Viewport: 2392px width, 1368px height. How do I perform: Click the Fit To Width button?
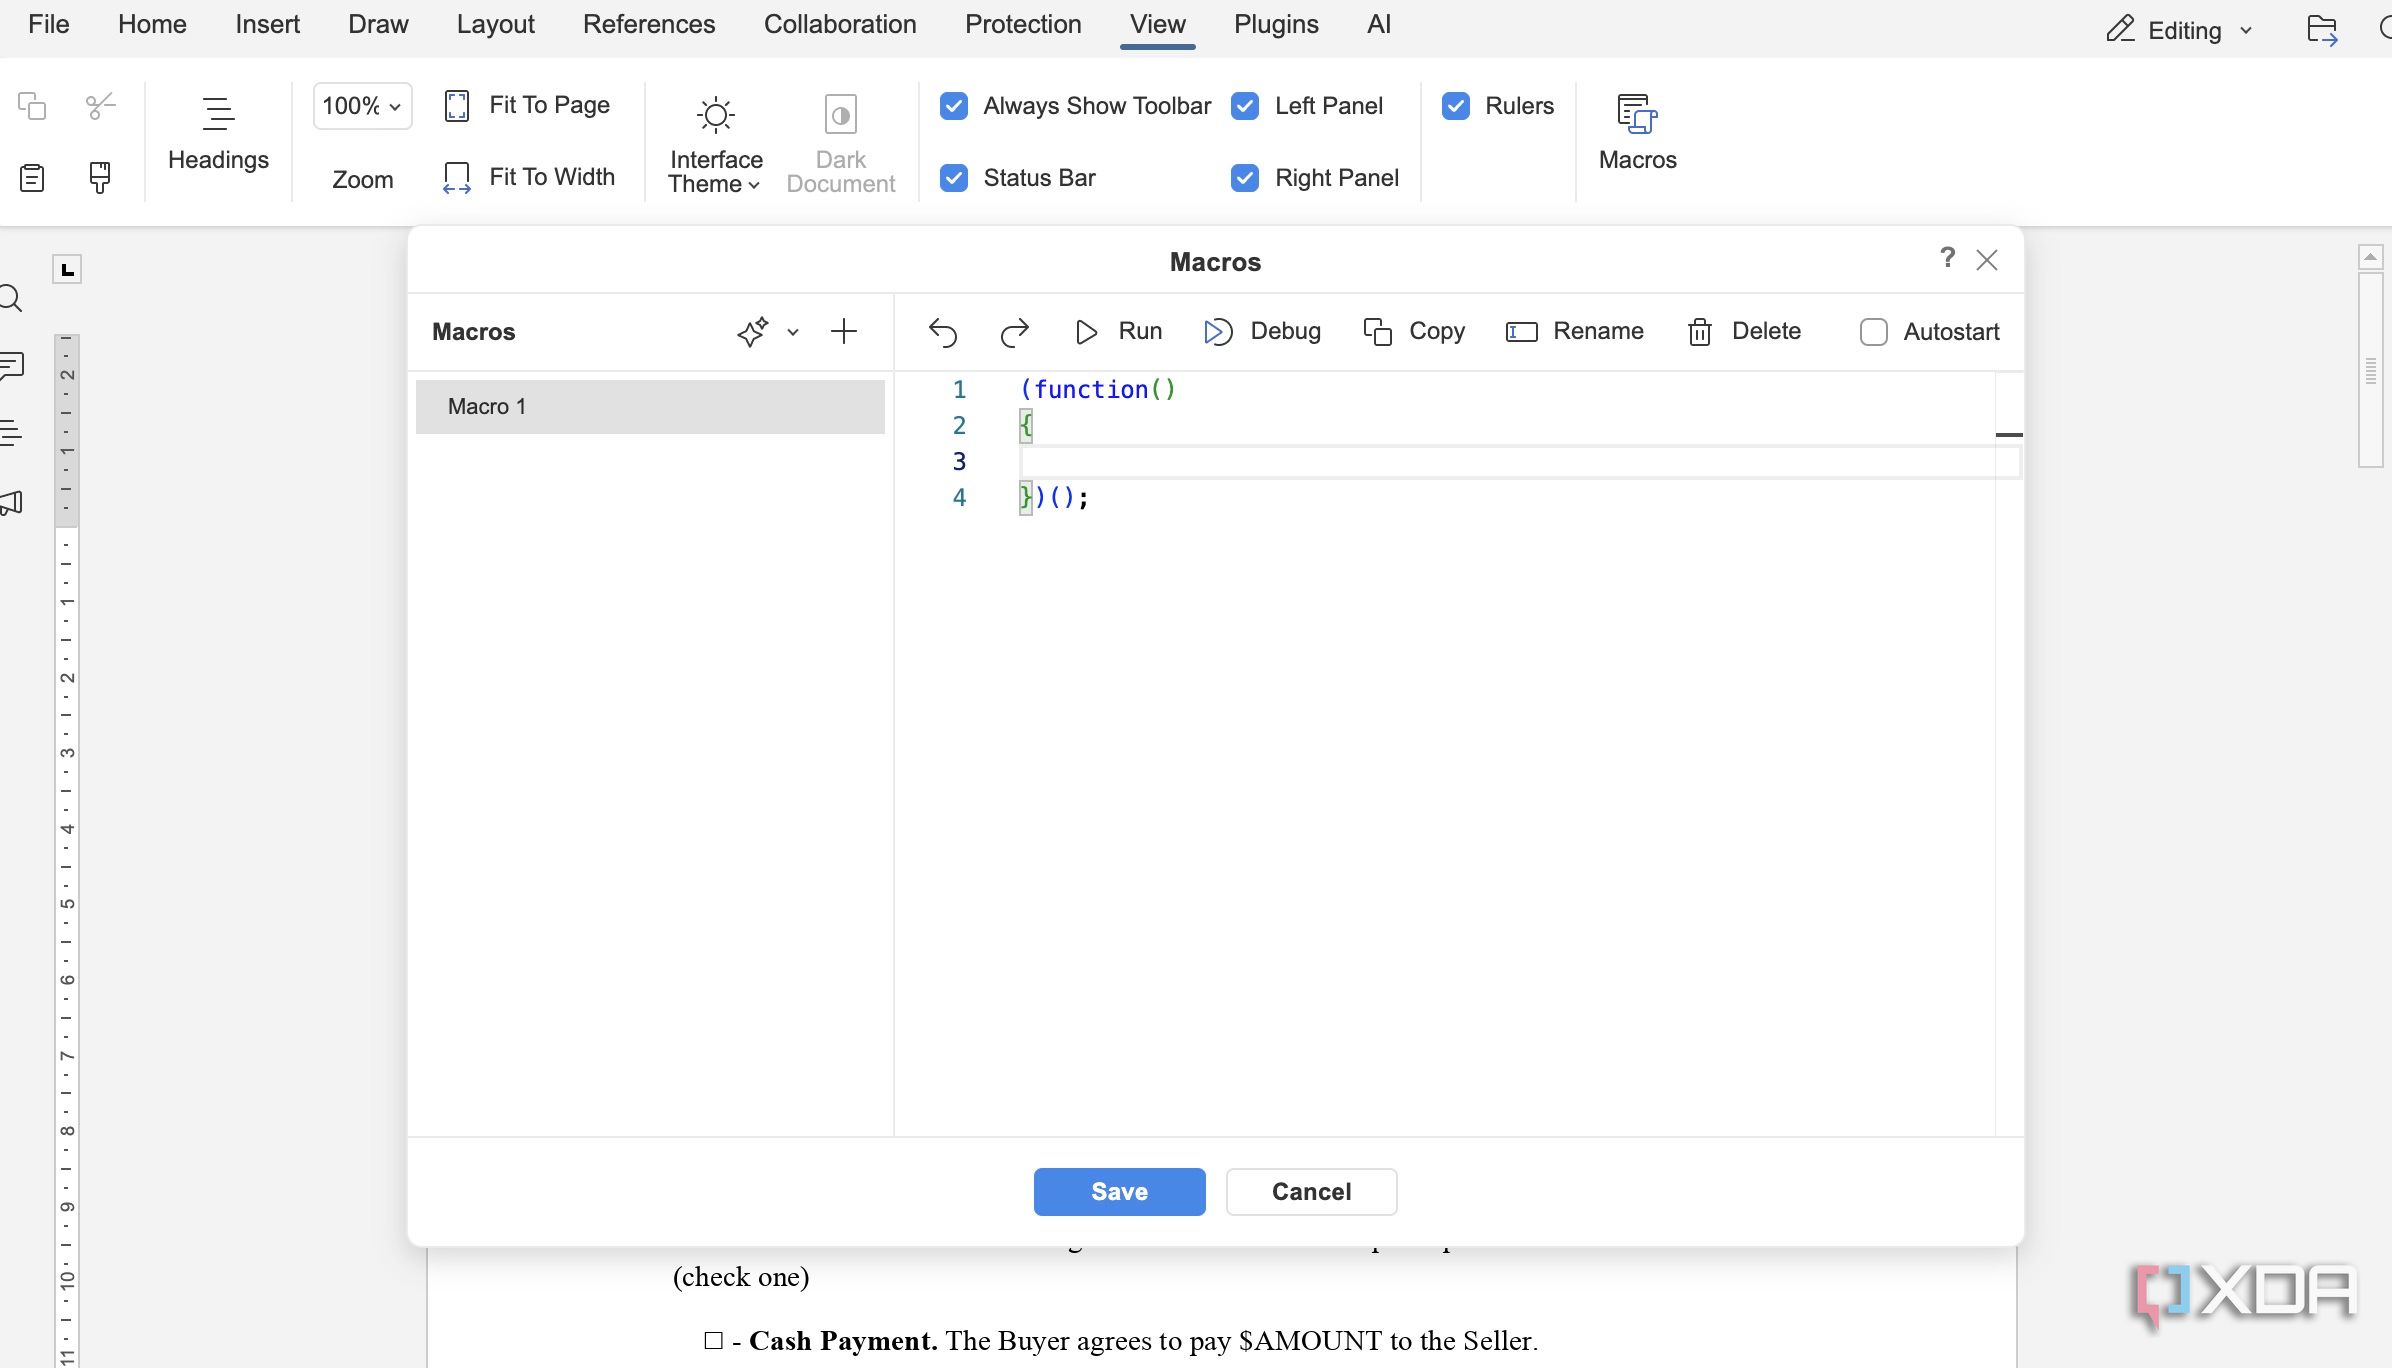pos(529,177)
